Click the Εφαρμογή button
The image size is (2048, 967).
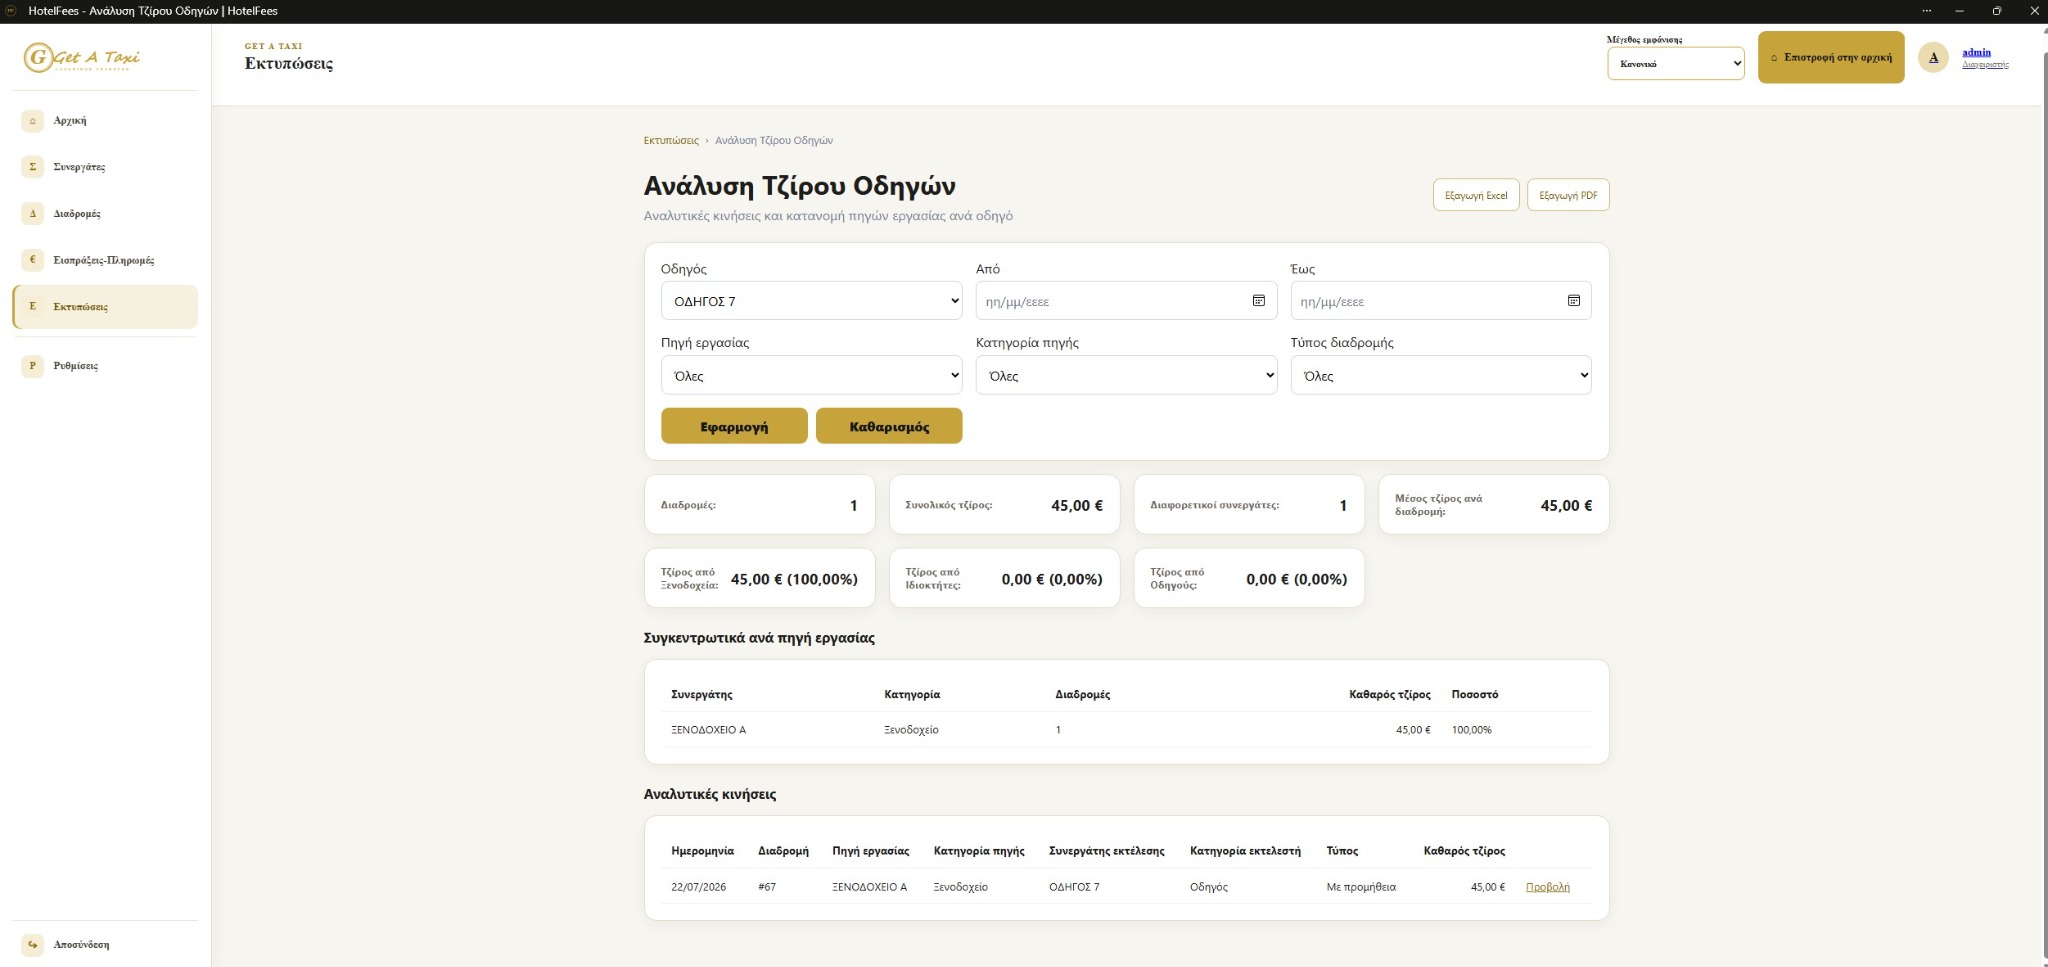tap(734, 426)
